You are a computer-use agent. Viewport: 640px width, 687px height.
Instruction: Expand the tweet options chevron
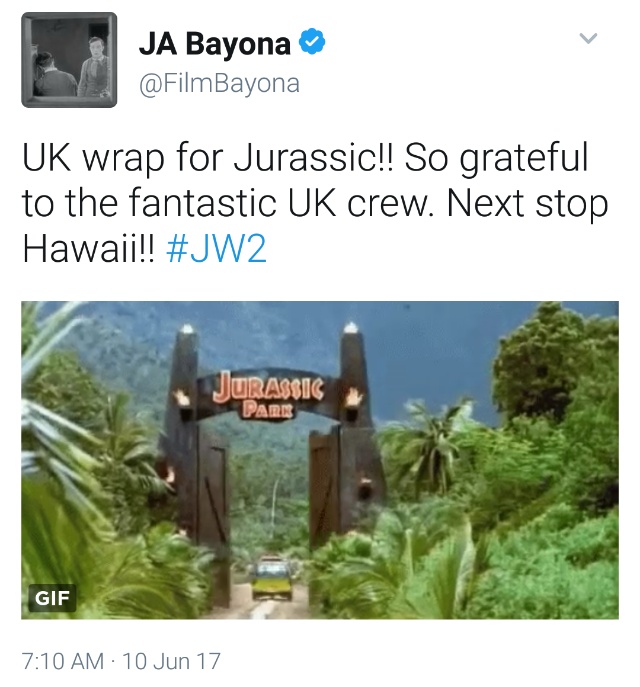point(588,39)
